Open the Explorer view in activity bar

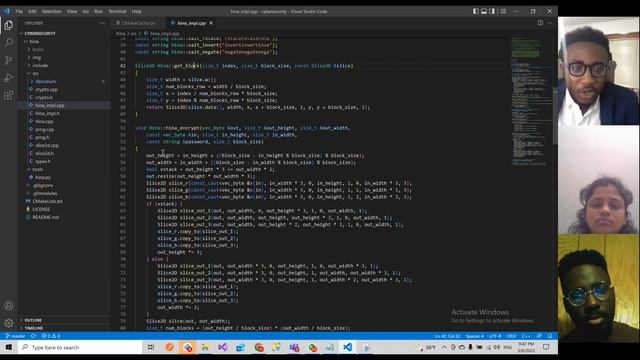9,25
